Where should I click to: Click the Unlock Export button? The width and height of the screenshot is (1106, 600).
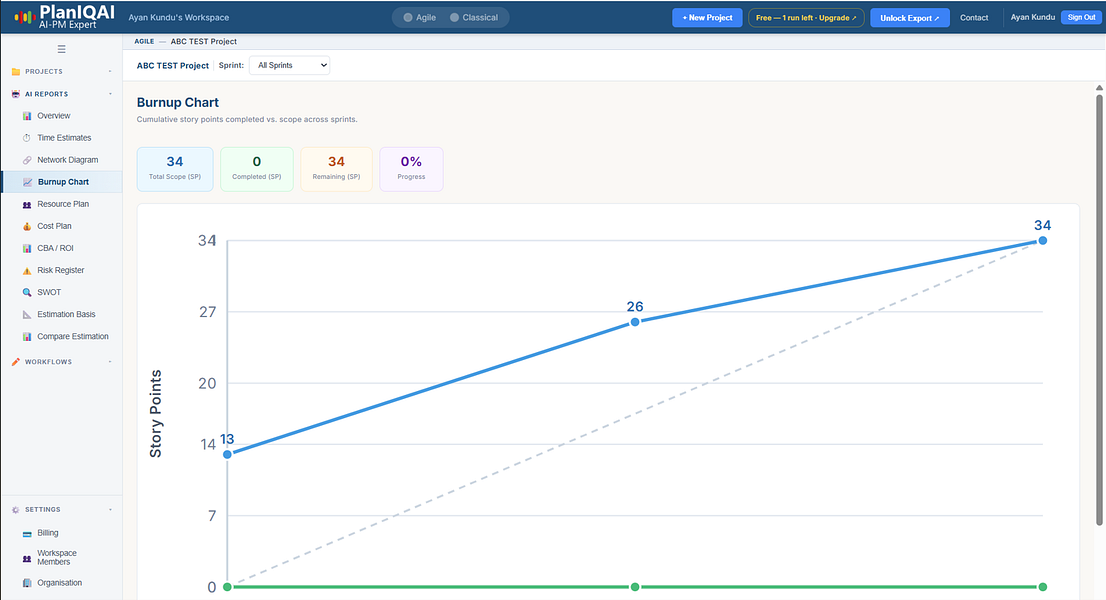tap(909, 18)
